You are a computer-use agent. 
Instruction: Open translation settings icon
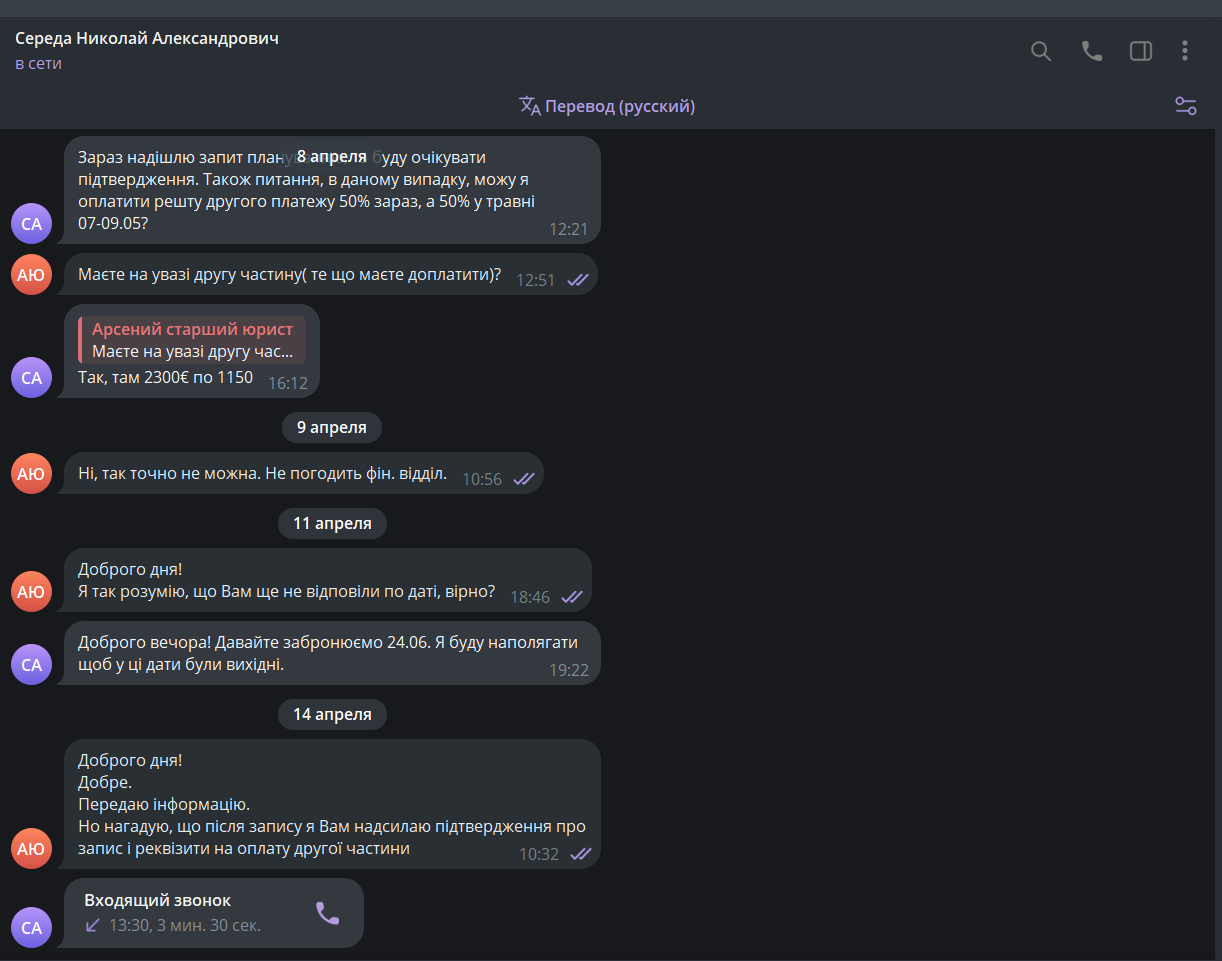tap(1186, 106)
